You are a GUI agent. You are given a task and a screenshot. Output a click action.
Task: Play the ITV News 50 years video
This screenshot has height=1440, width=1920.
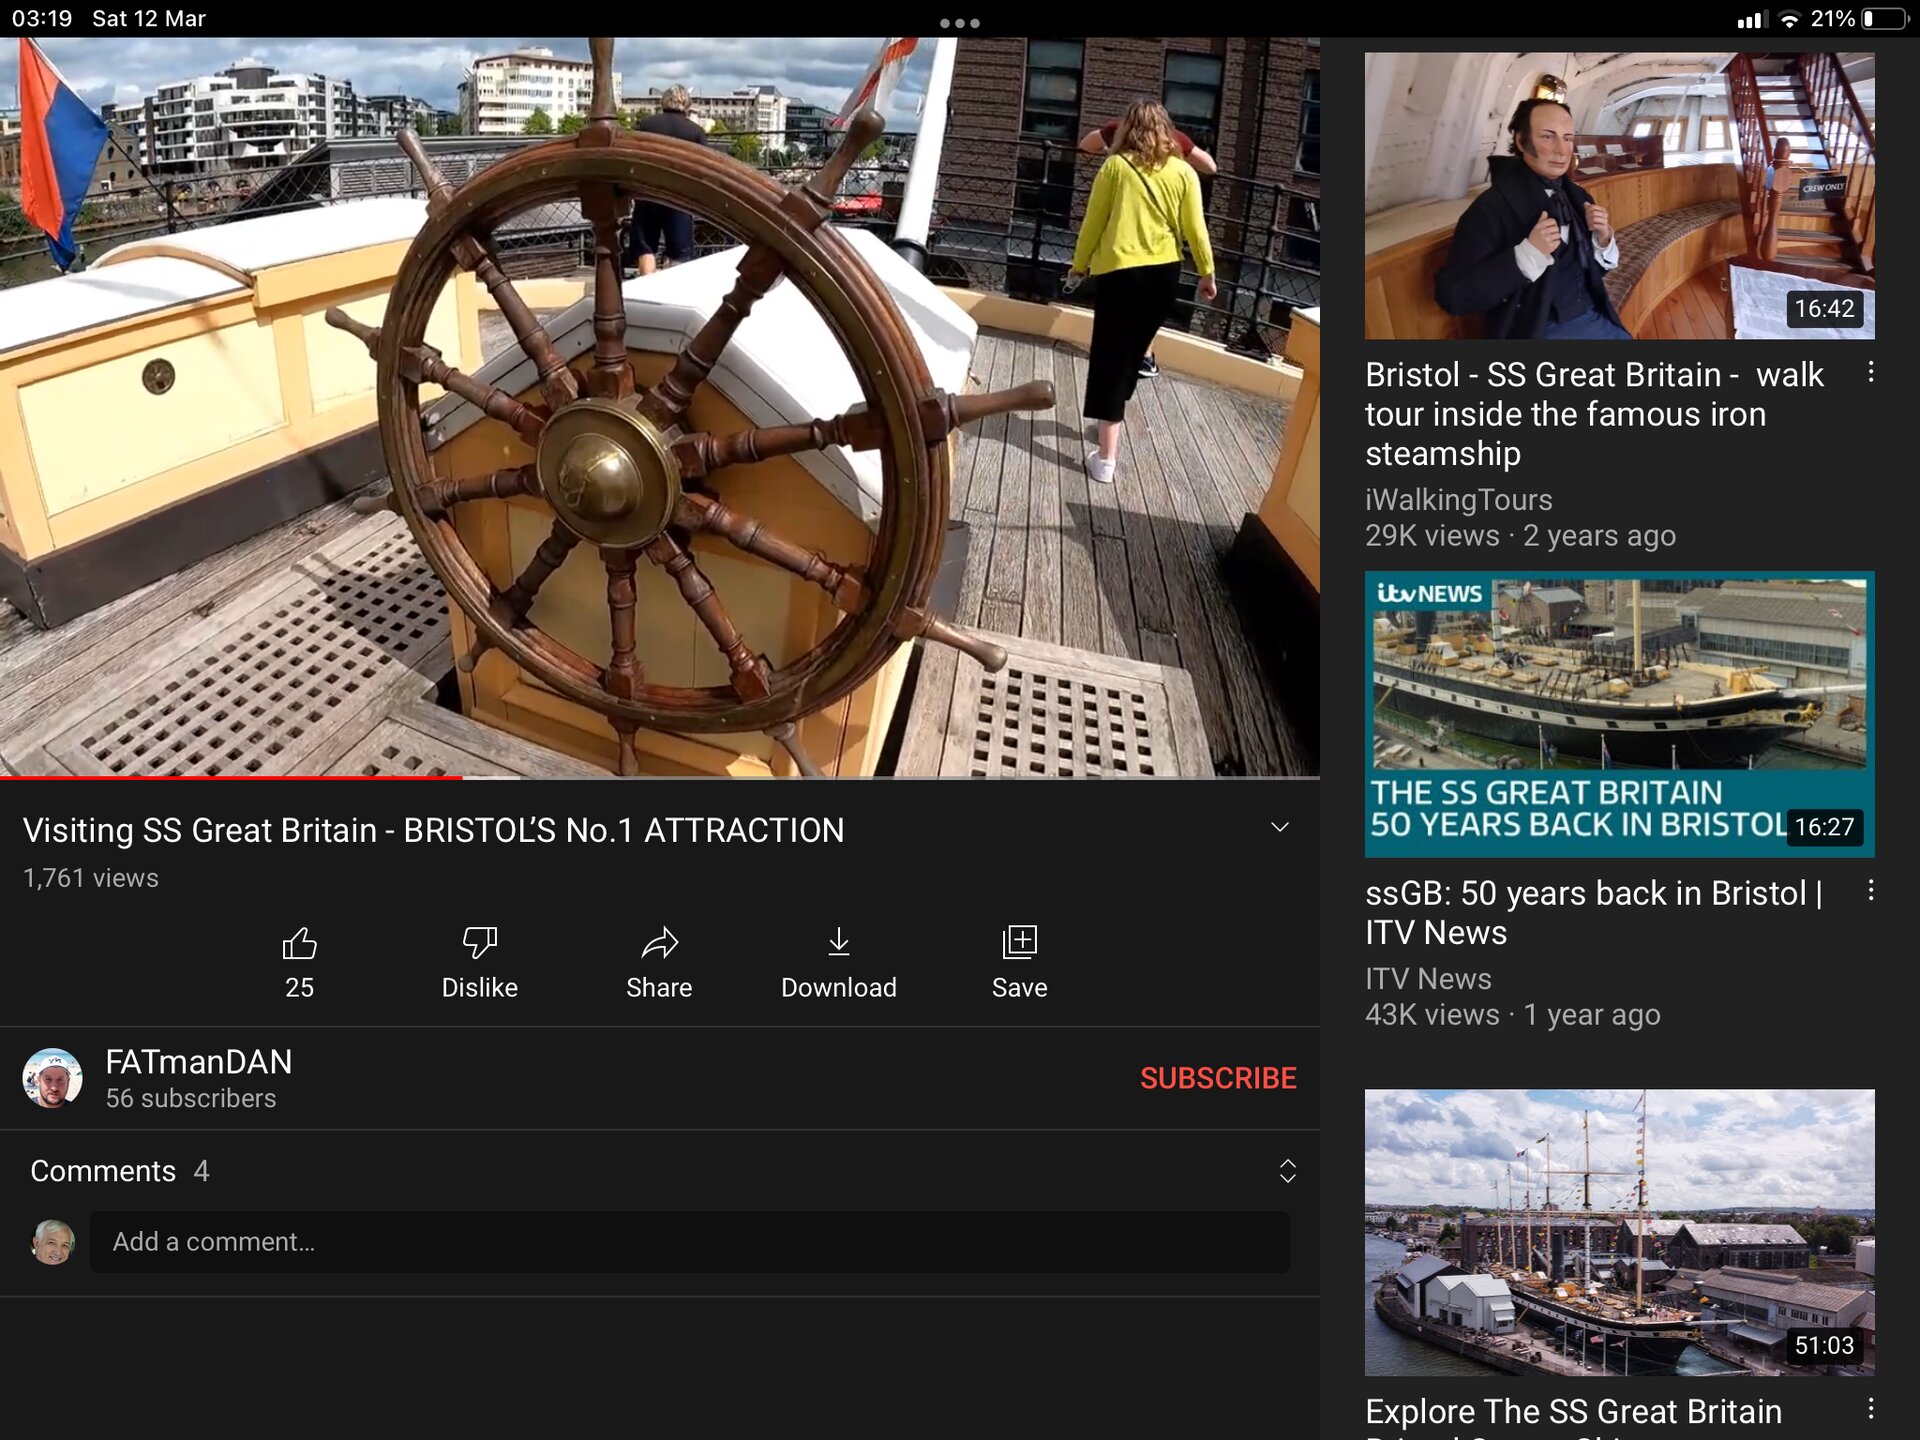(x=1618, y=713)
